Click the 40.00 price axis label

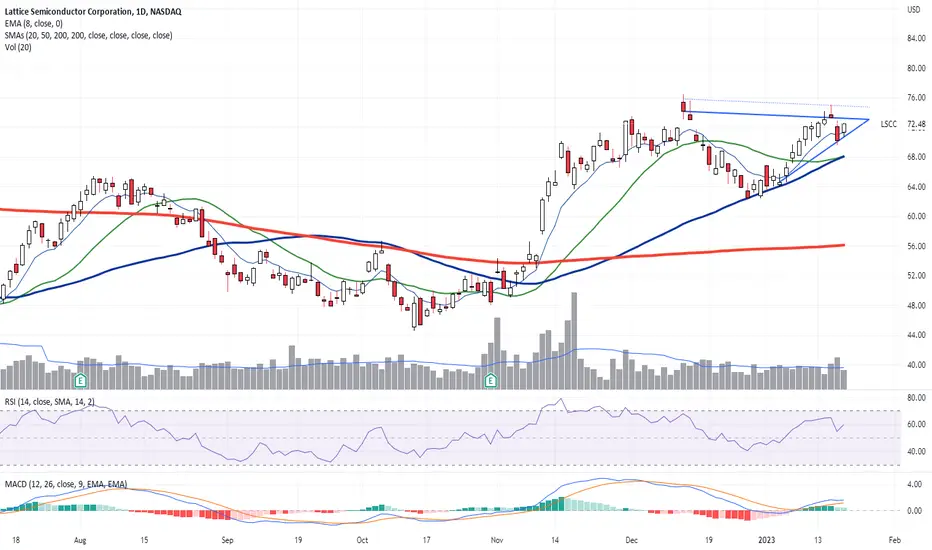(917, 365)
